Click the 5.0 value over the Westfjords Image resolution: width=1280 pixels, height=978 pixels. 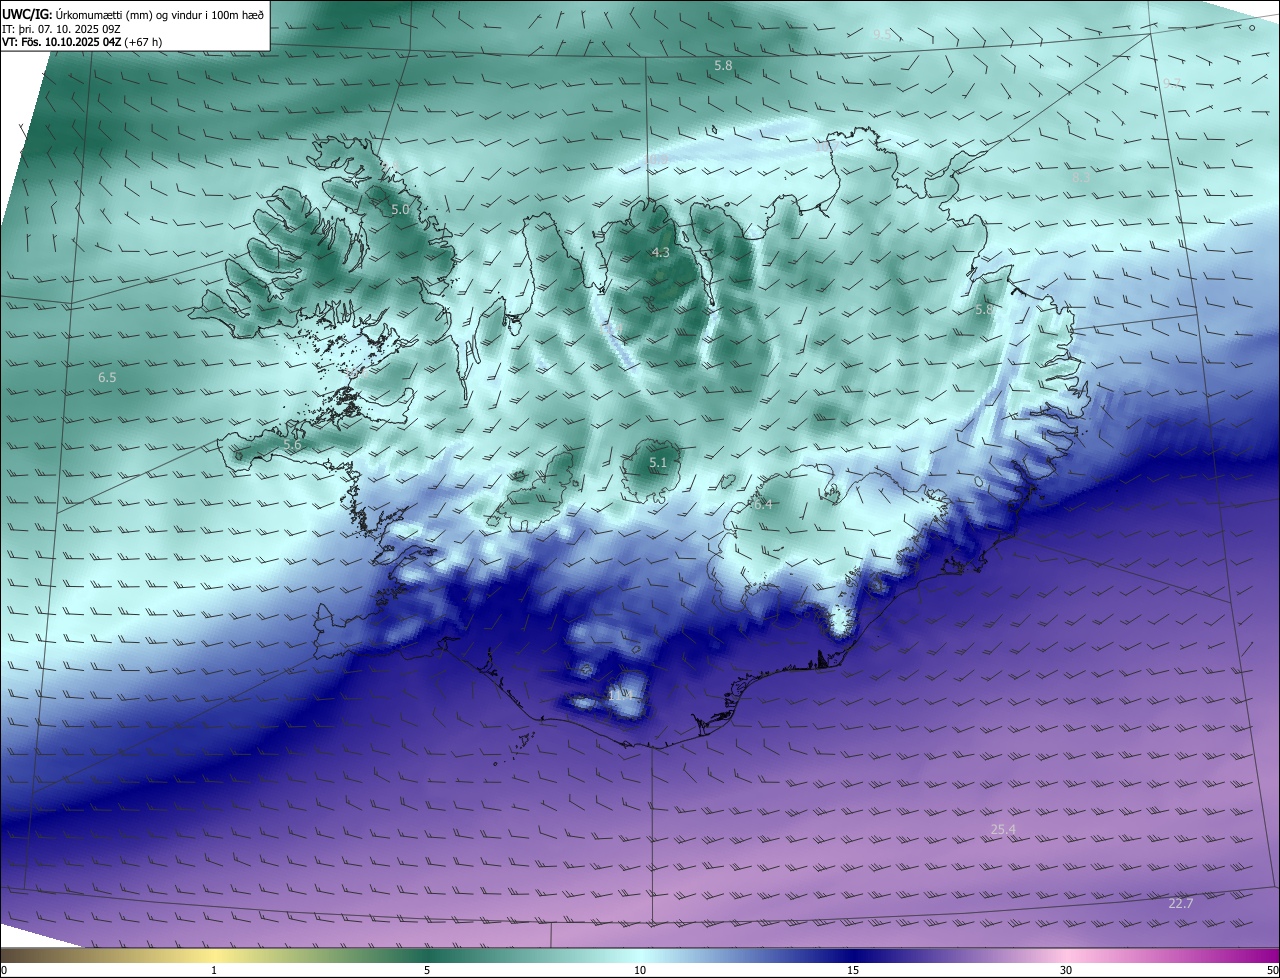[x=400, y=210]
